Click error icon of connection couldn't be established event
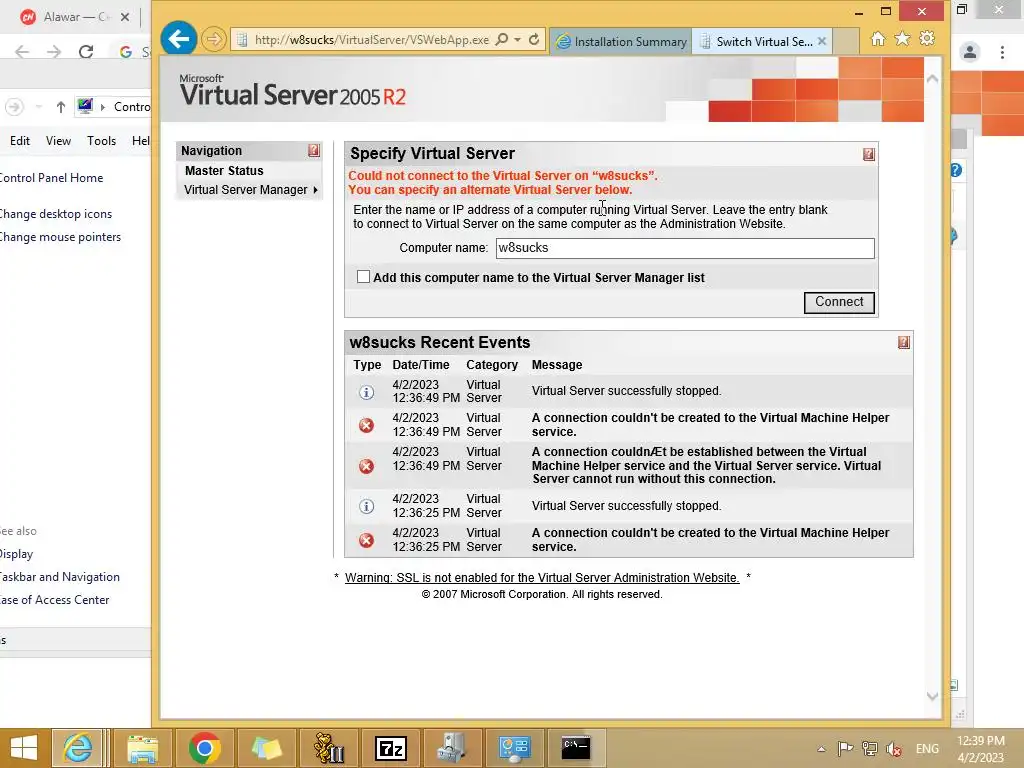The width and height of the screenshot is (1024, 768). point(366,466)
